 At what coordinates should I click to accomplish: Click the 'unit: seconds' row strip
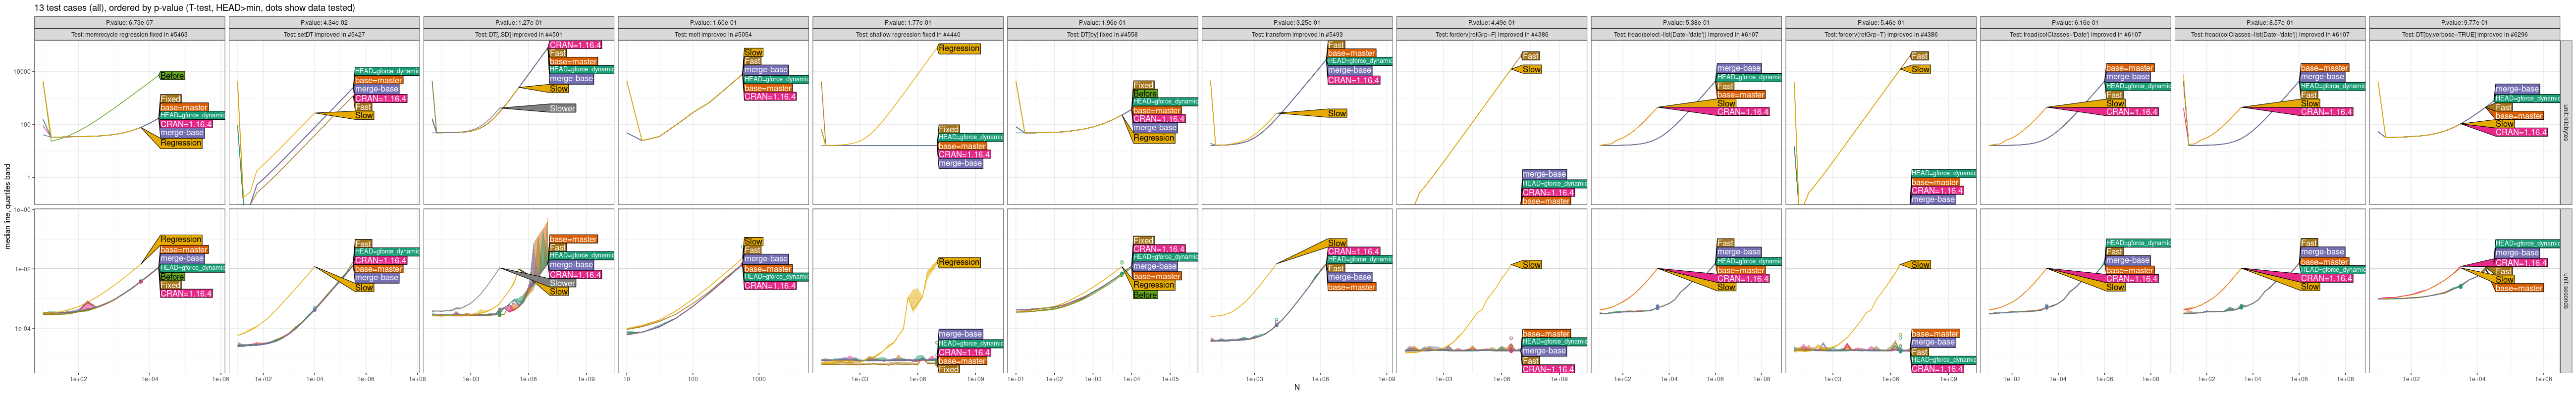(x=2565, y=290)
